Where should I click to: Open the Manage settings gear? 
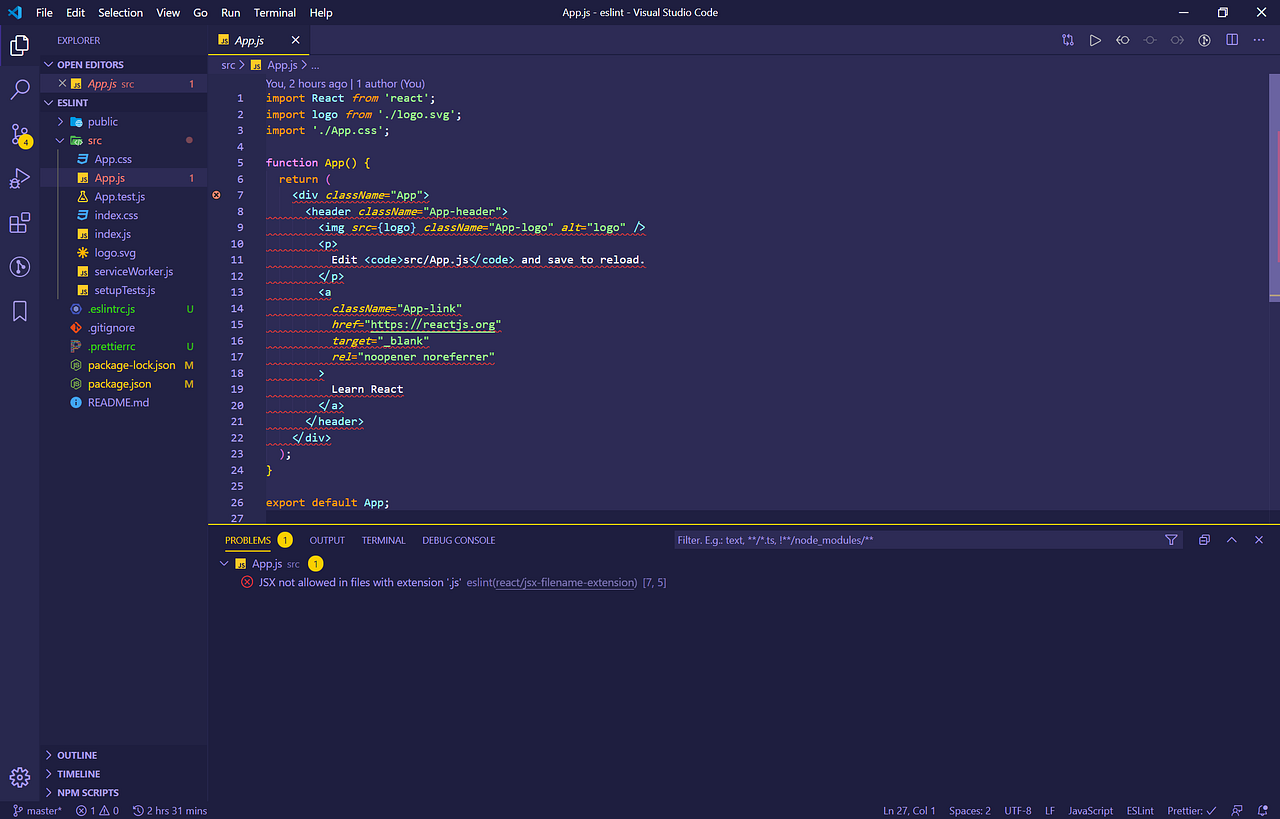point(19,777)
